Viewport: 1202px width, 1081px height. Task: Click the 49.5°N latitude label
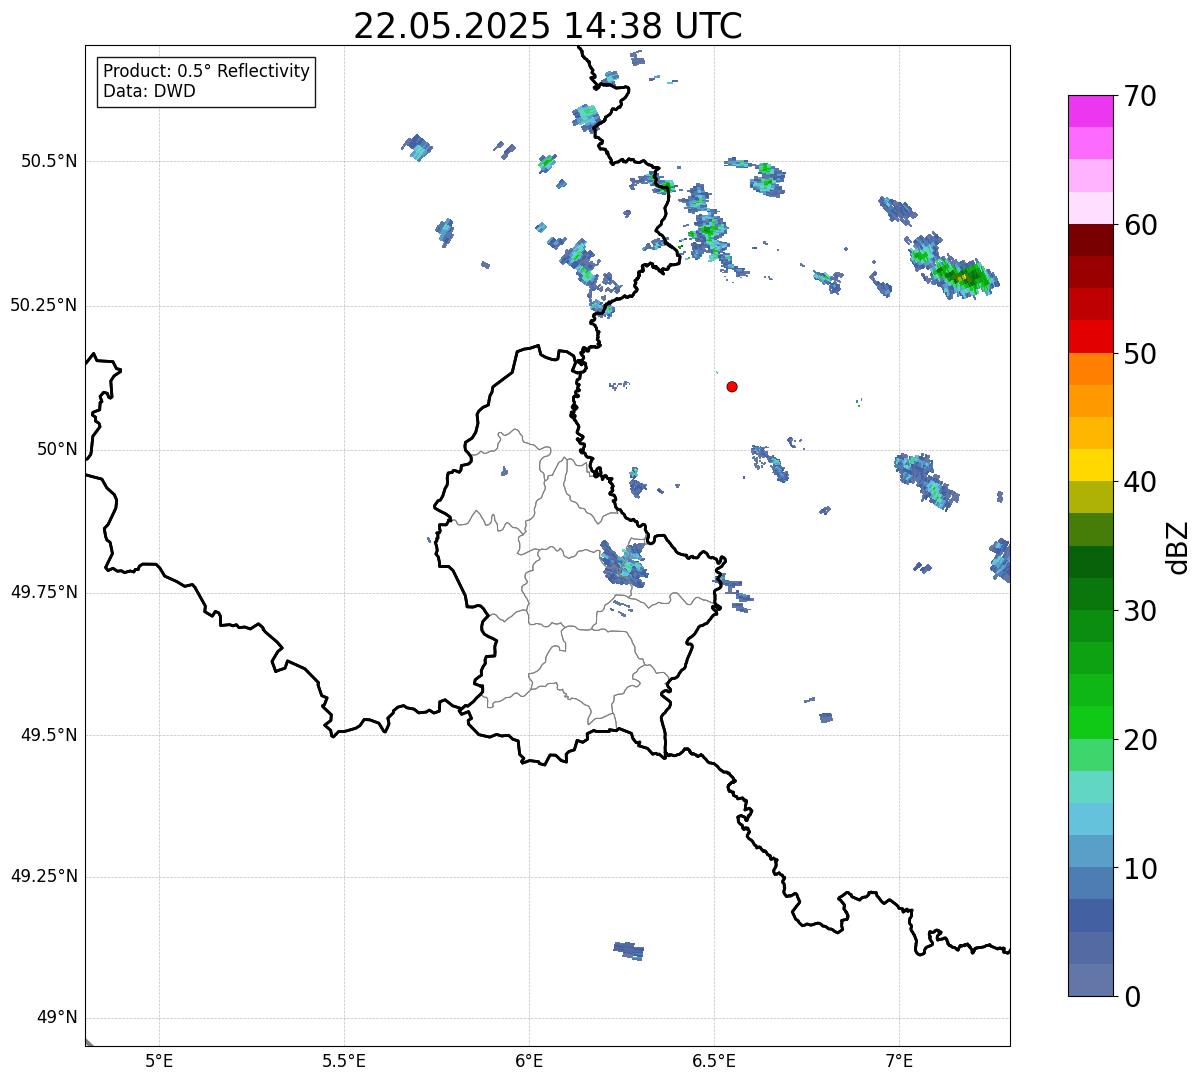(x=49, y=735)
